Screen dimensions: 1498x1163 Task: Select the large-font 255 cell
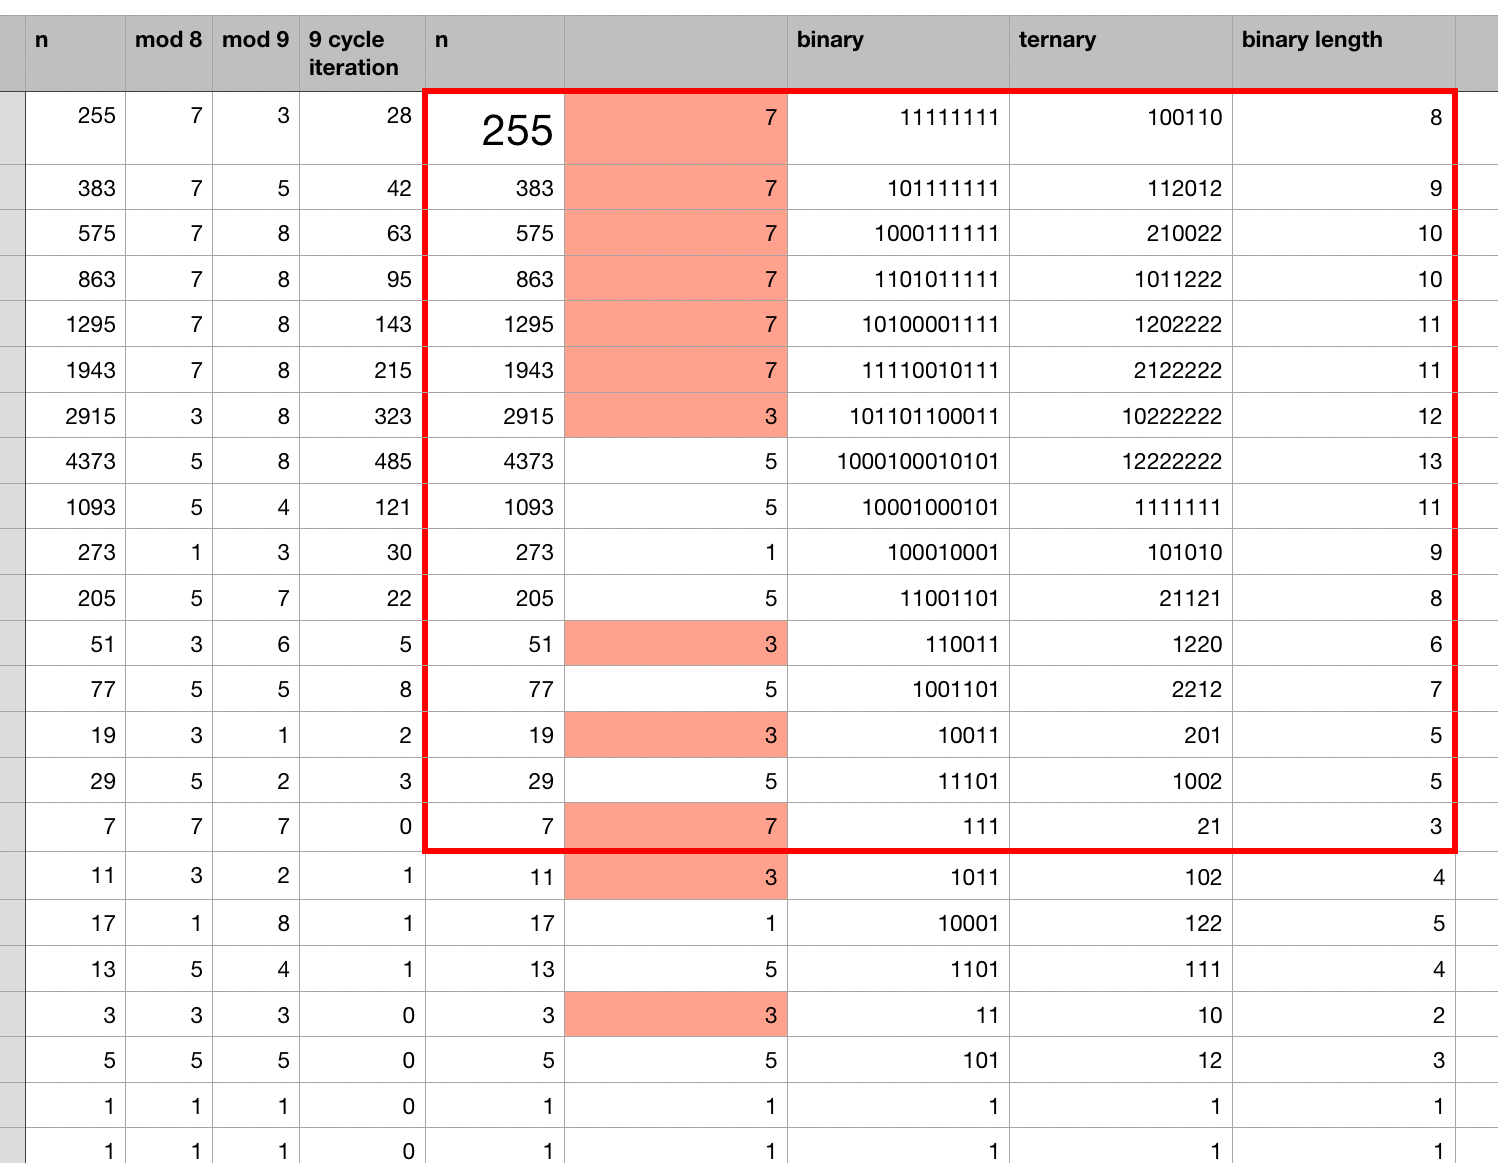click(x=495, y=129)
